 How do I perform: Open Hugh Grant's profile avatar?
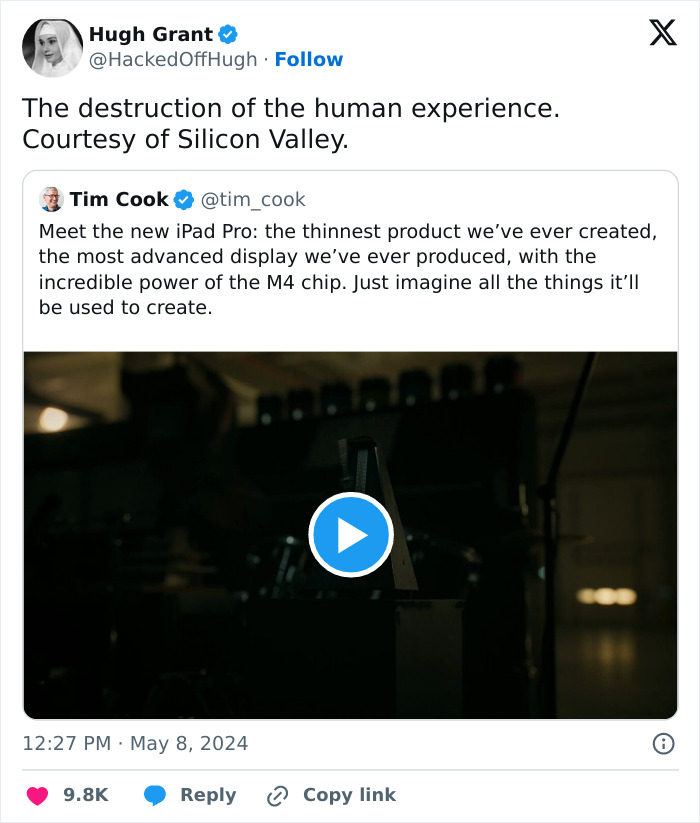(52, 47)
